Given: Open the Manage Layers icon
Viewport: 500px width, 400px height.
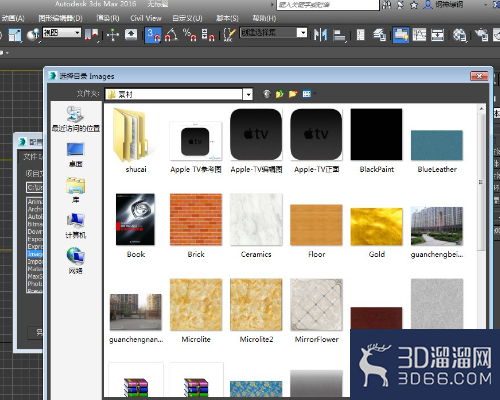Looking at the screenshot, I should tap(379, 35).
